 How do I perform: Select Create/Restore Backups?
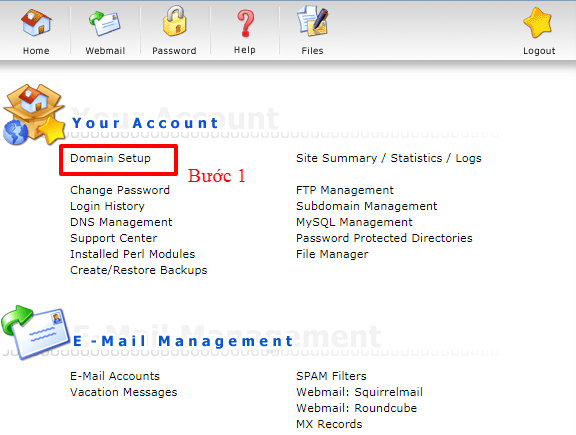pyautogui.click(x=138, y=270)
